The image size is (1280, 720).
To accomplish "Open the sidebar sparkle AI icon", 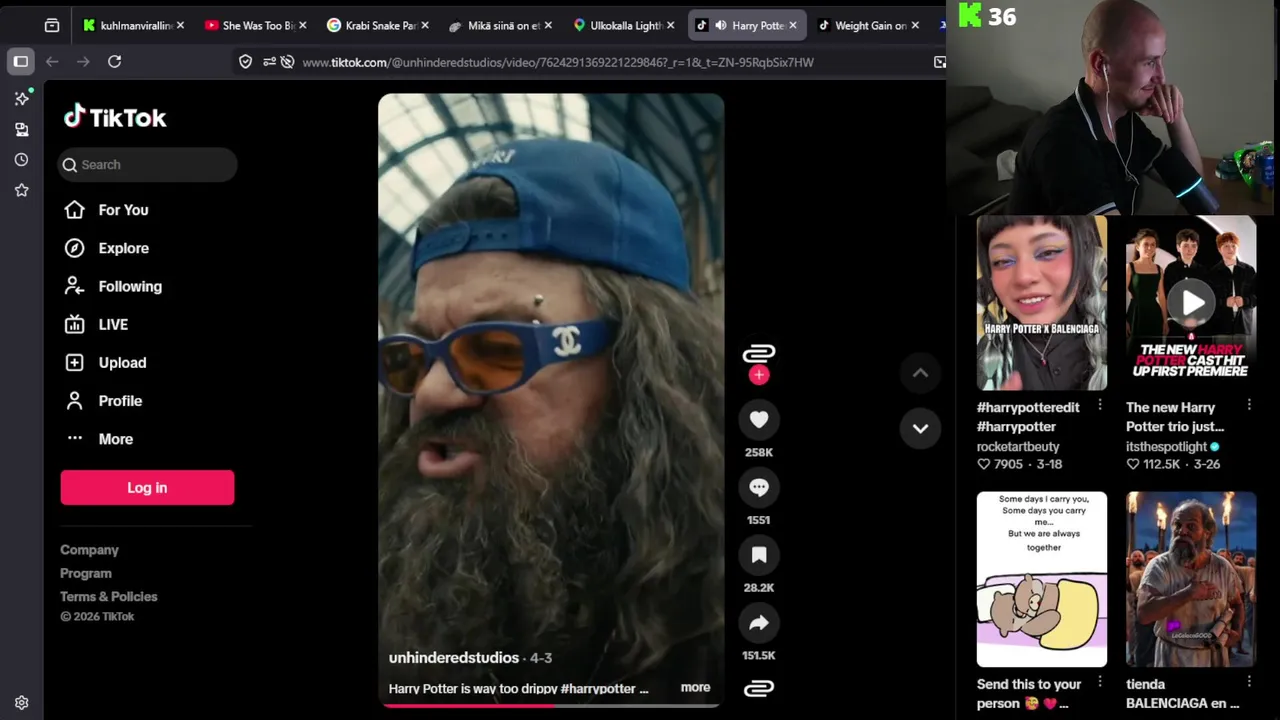I will tap(21, 98).
